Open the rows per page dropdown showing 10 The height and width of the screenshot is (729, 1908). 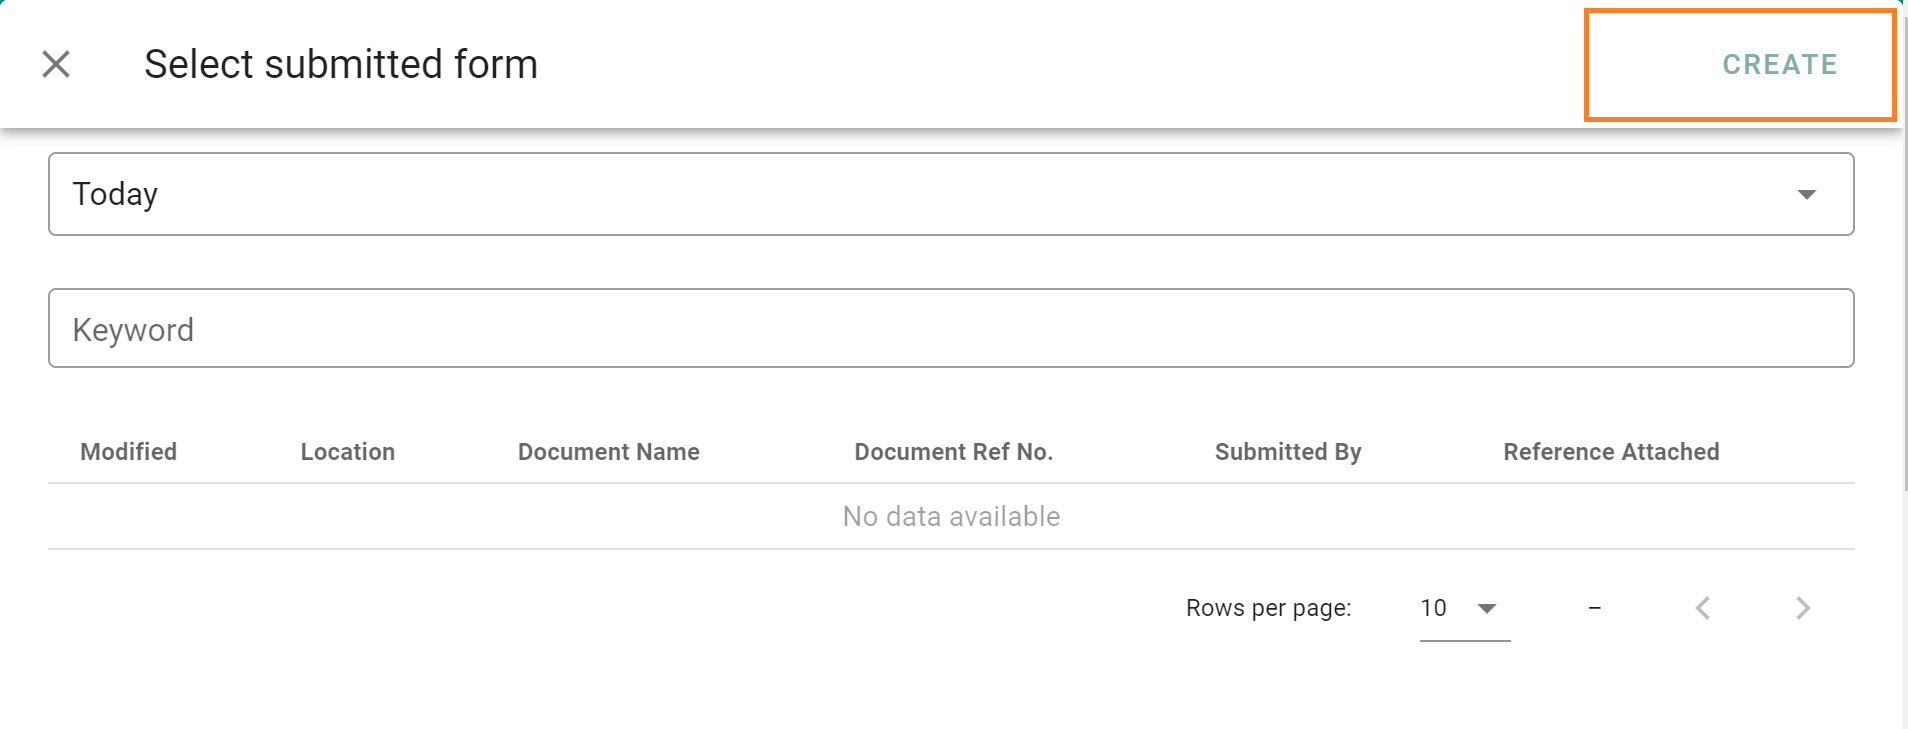tap(1465, 608)
